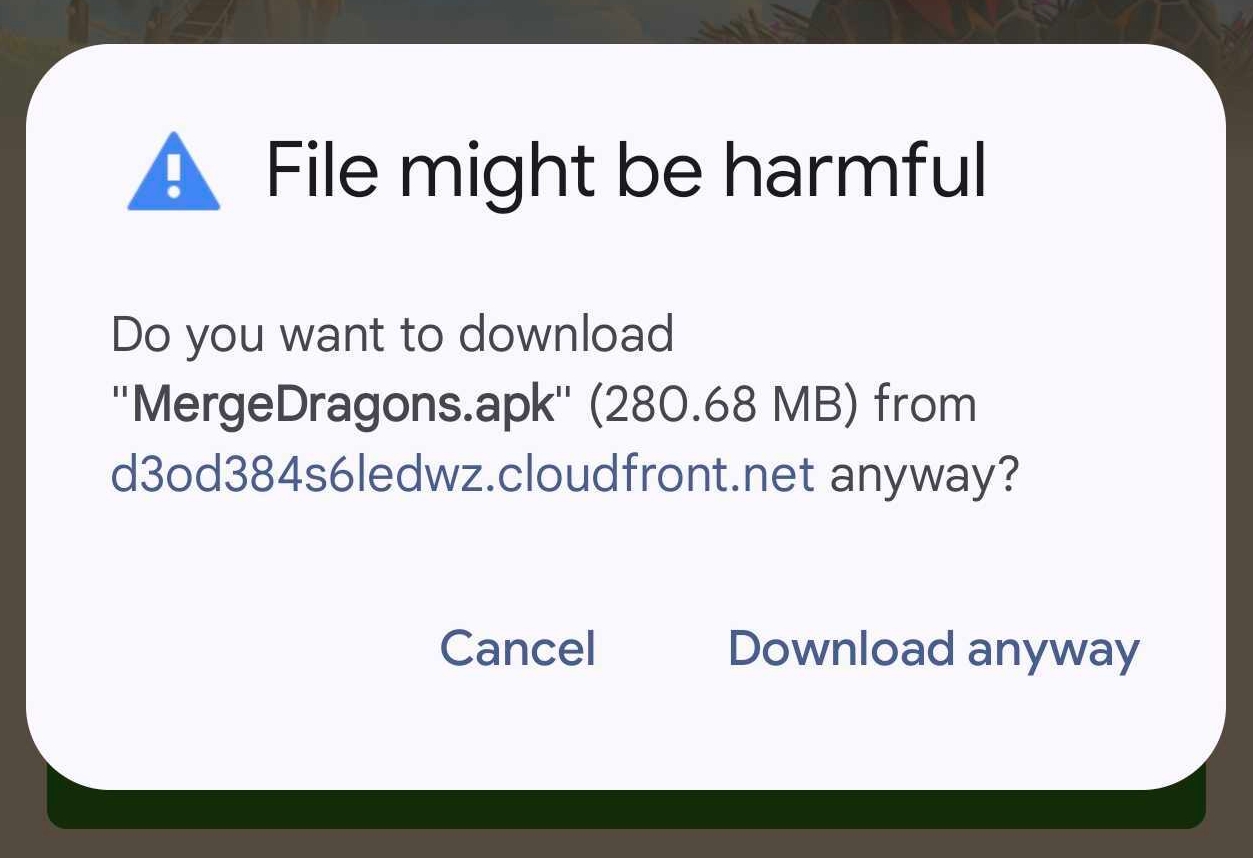Click blank dialog area left of Cancel
This screenshot has width=1253, height=858.
pos(250,649)
